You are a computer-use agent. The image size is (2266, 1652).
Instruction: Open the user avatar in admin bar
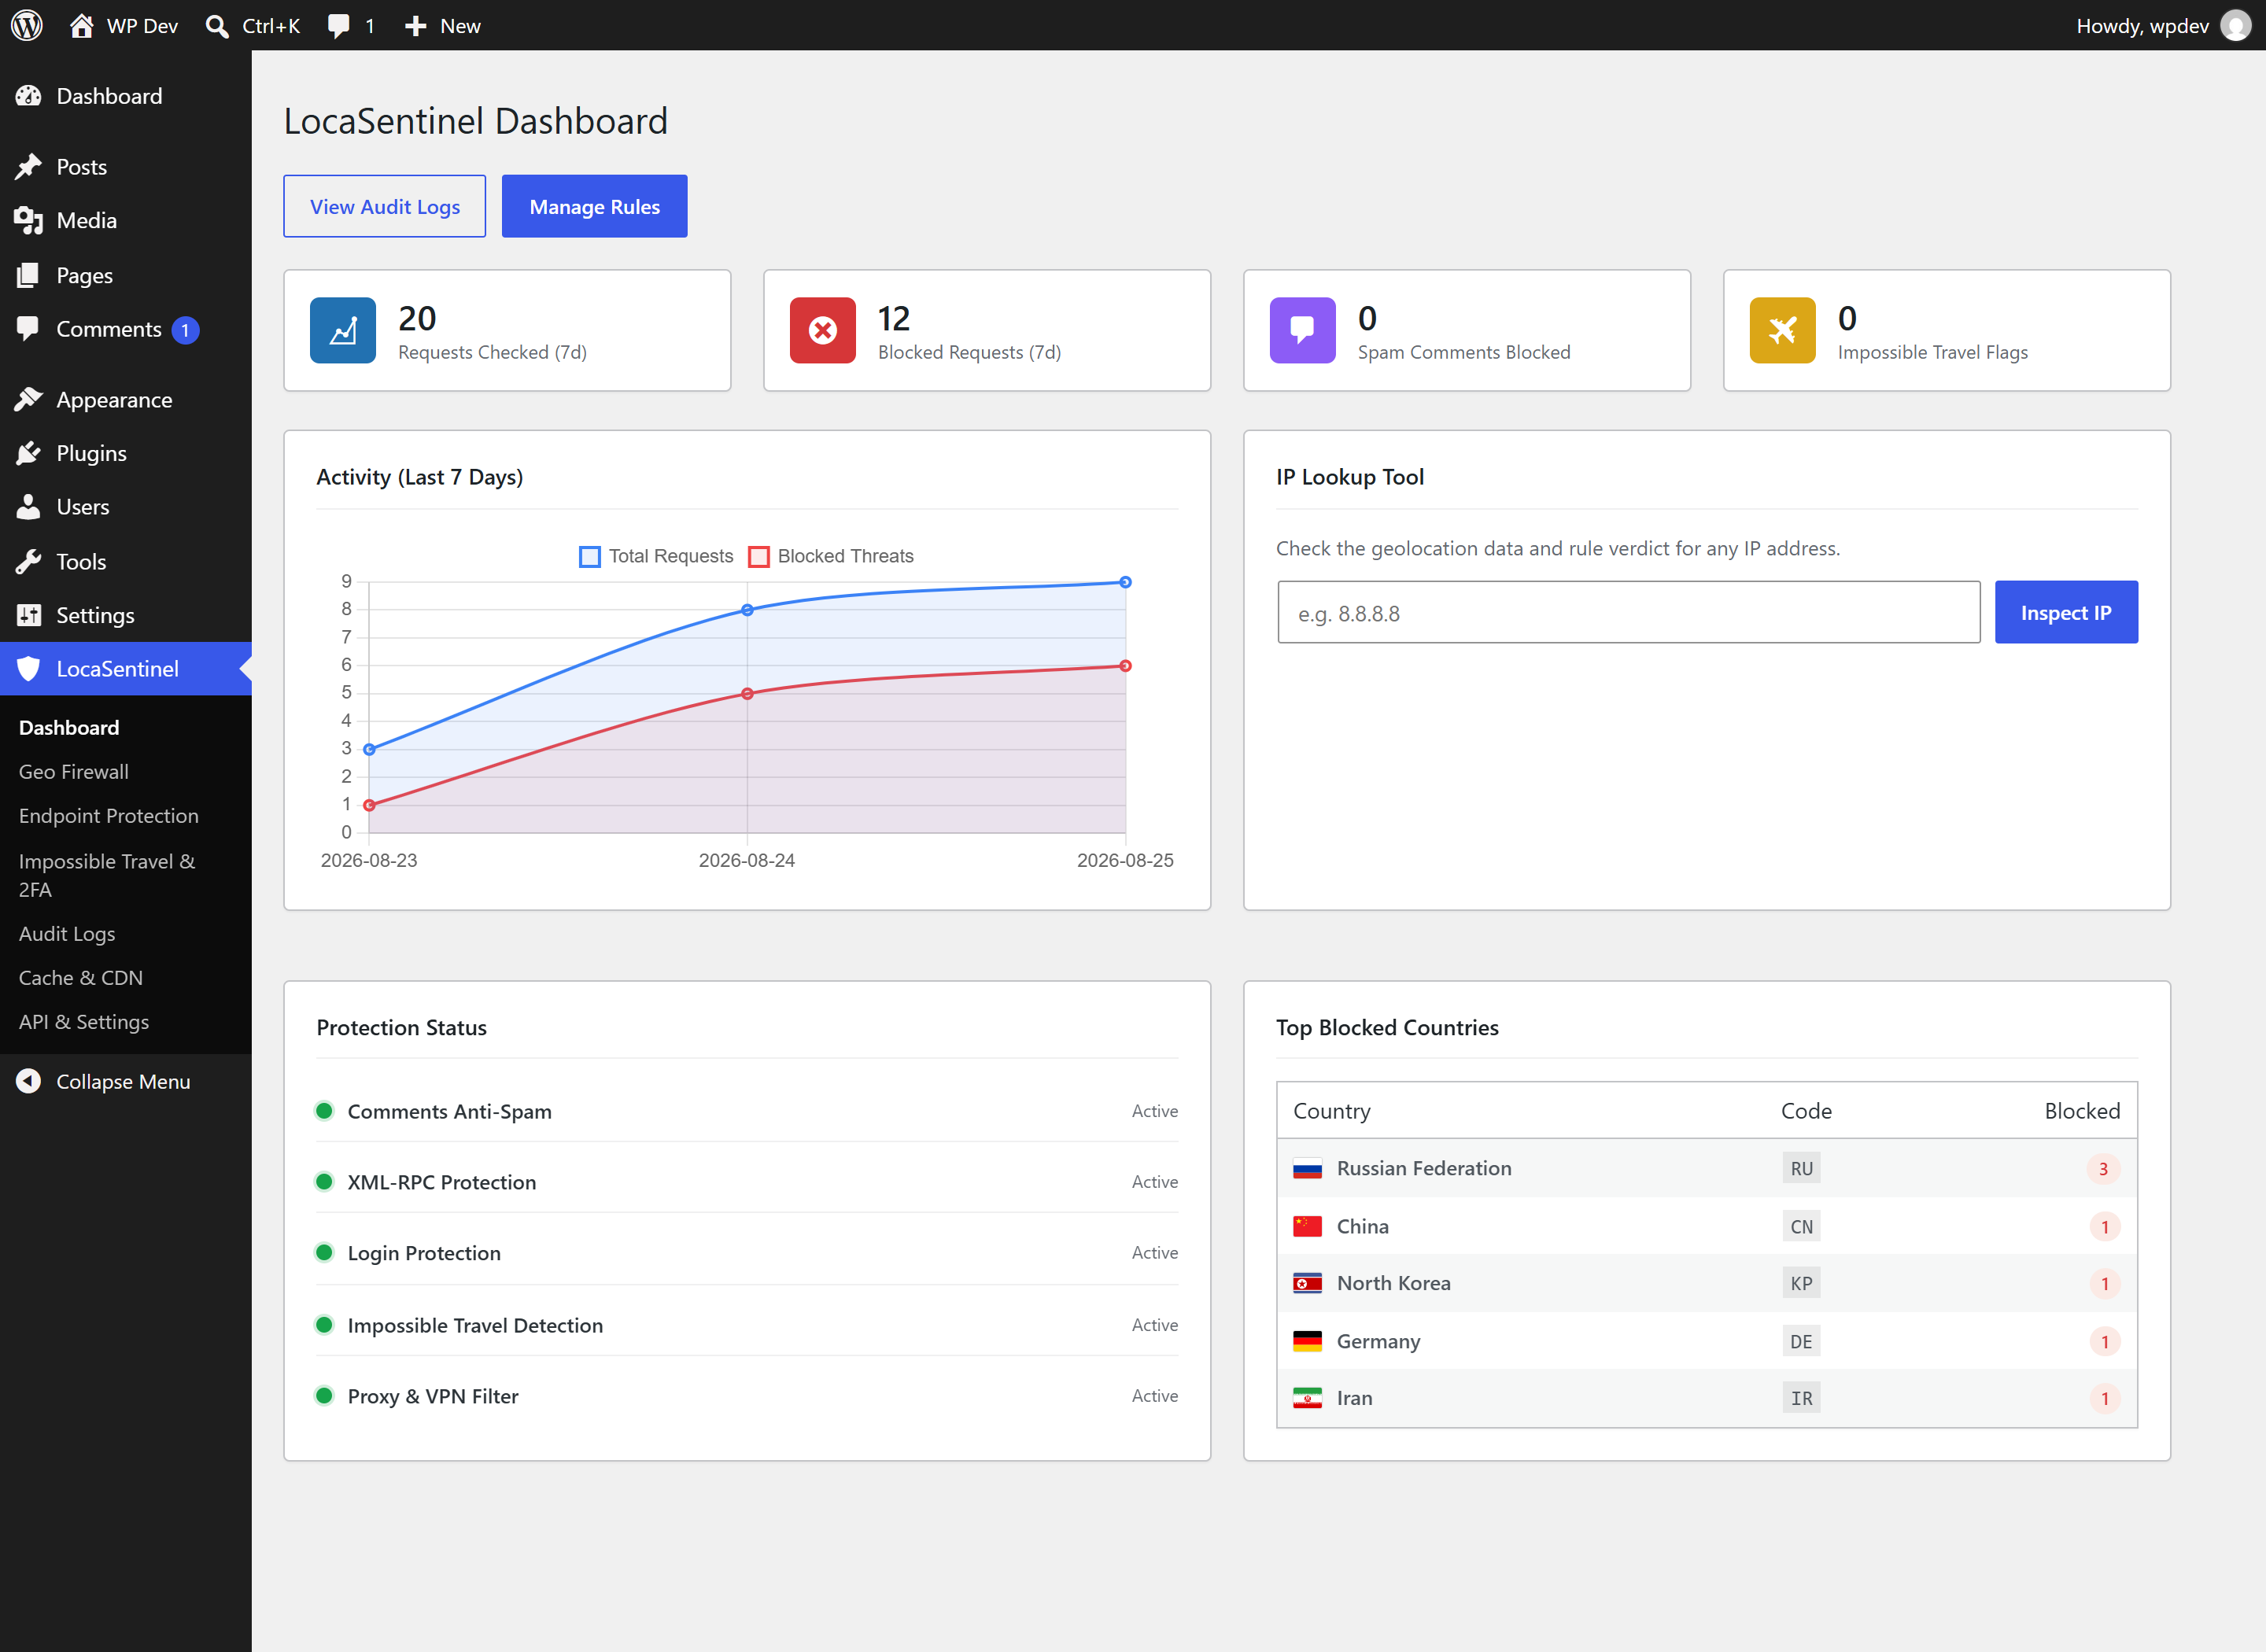[2236, 25]
